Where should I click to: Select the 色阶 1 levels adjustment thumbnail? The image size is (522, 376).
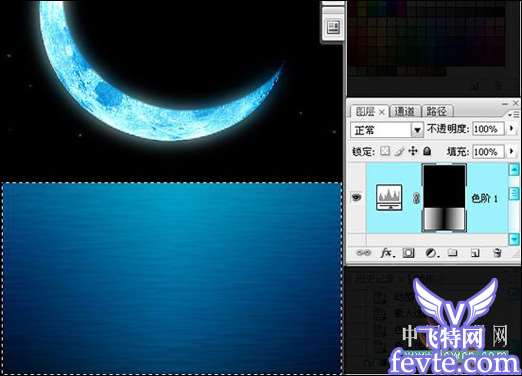point(389,198)
